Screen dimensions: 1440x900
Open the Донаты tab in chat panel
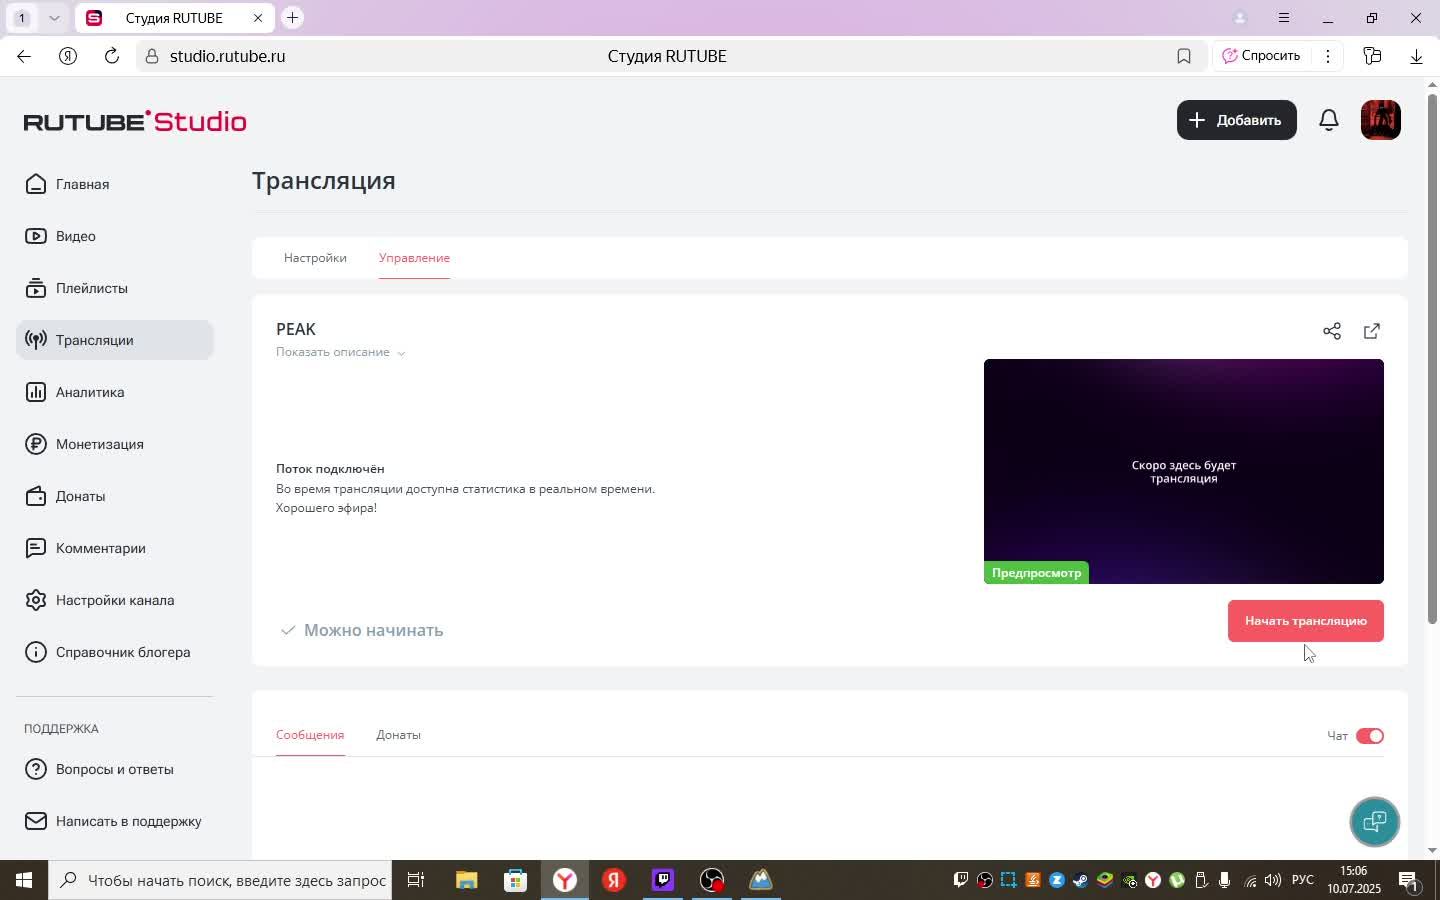(398, 735)
